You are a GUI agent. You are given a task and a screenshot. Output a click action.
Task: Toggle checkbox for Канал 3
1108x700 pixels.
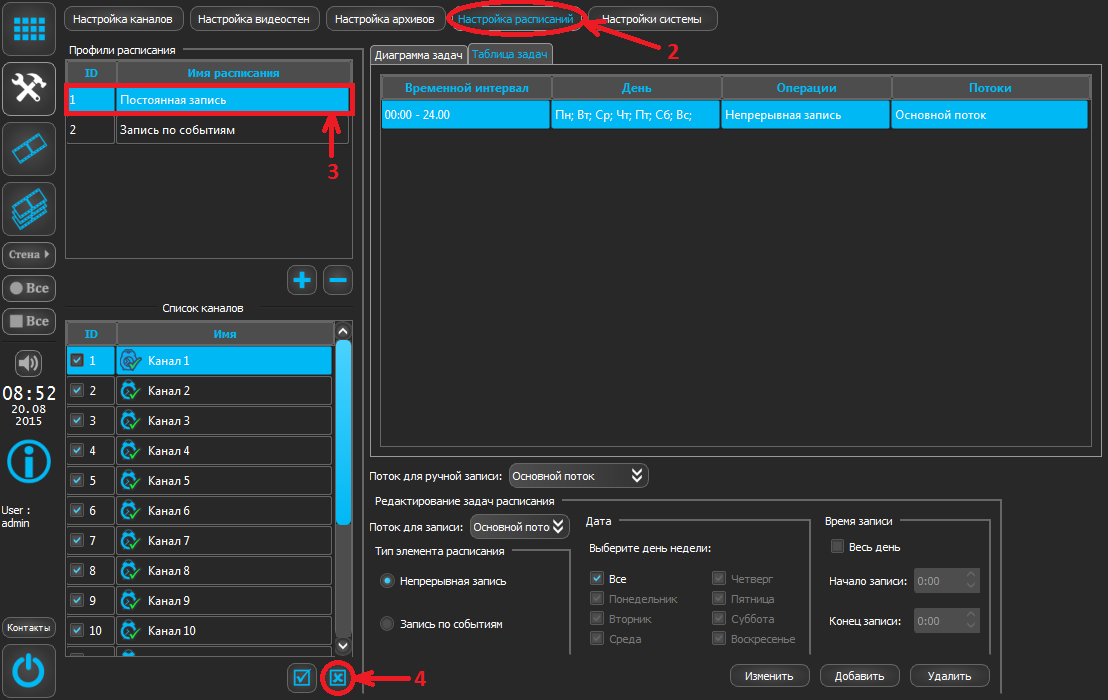[77, 421]
